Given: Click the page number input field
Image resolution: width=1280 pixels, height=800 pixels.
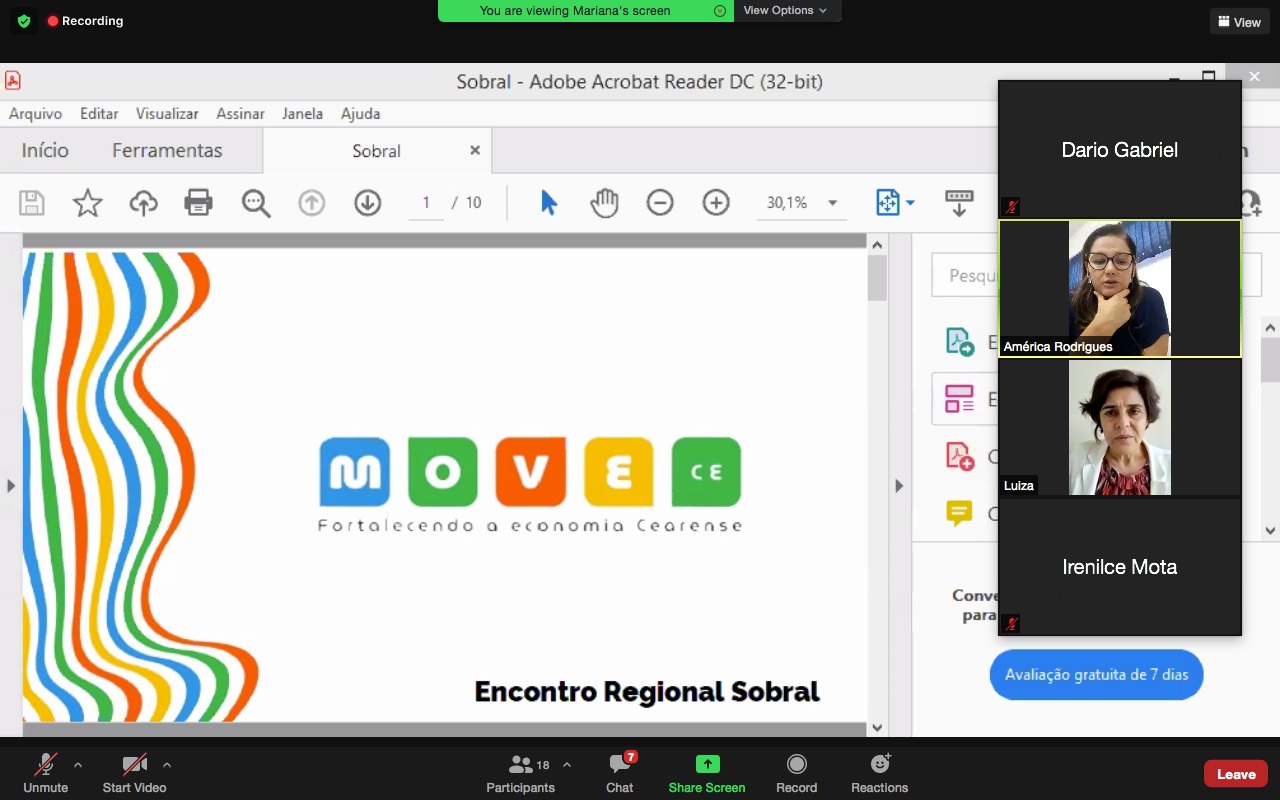Looking at the screenshot, I should [x=426, y=203].
